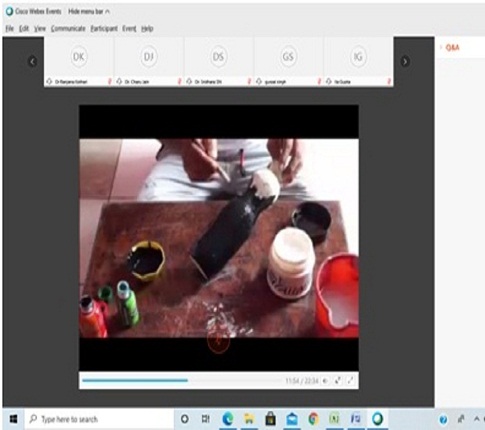The width and height of the screenshot is (485, 430).
Task: Click the expand-arrows icon beside the volume control
Action: pos(338,380)
